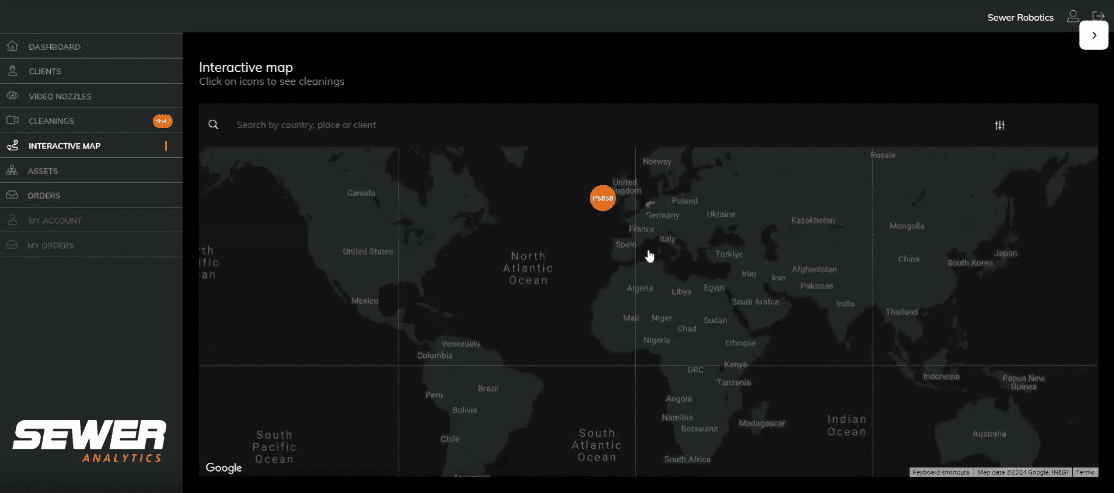Click the Cleanings camera icon

pos(12,121)
